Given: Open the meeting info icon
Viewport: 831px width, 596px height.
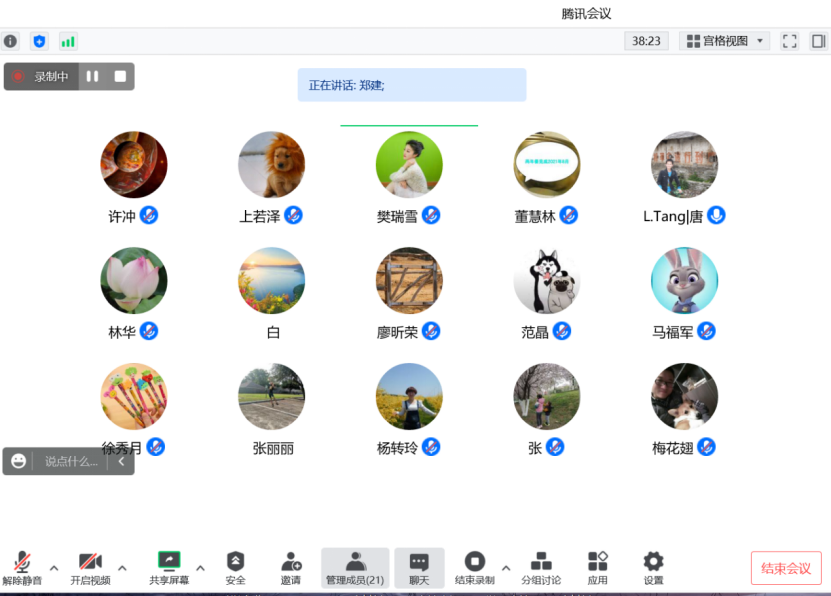Looking at the screenshot, I should pos(10,41).
